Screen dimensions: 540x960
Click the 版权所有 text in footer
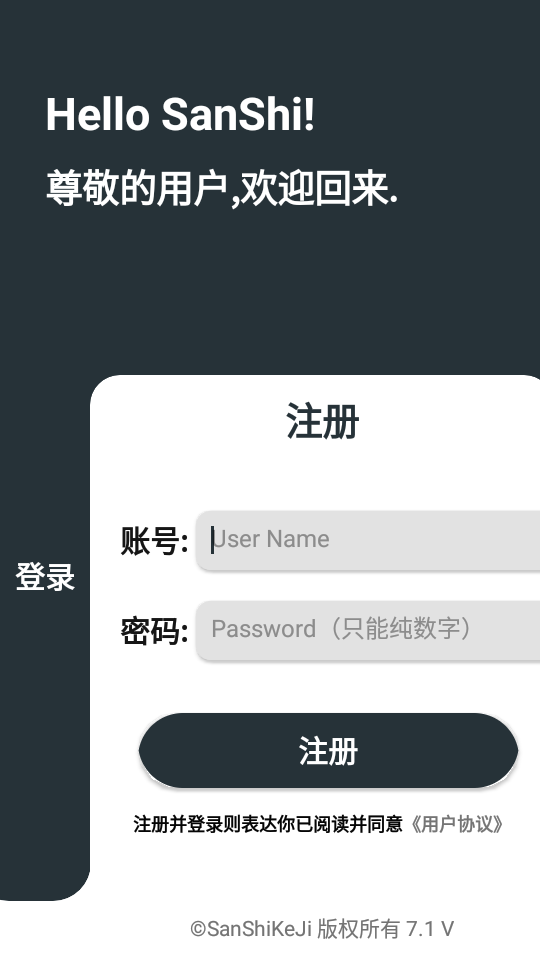click(x=358, y=929)
